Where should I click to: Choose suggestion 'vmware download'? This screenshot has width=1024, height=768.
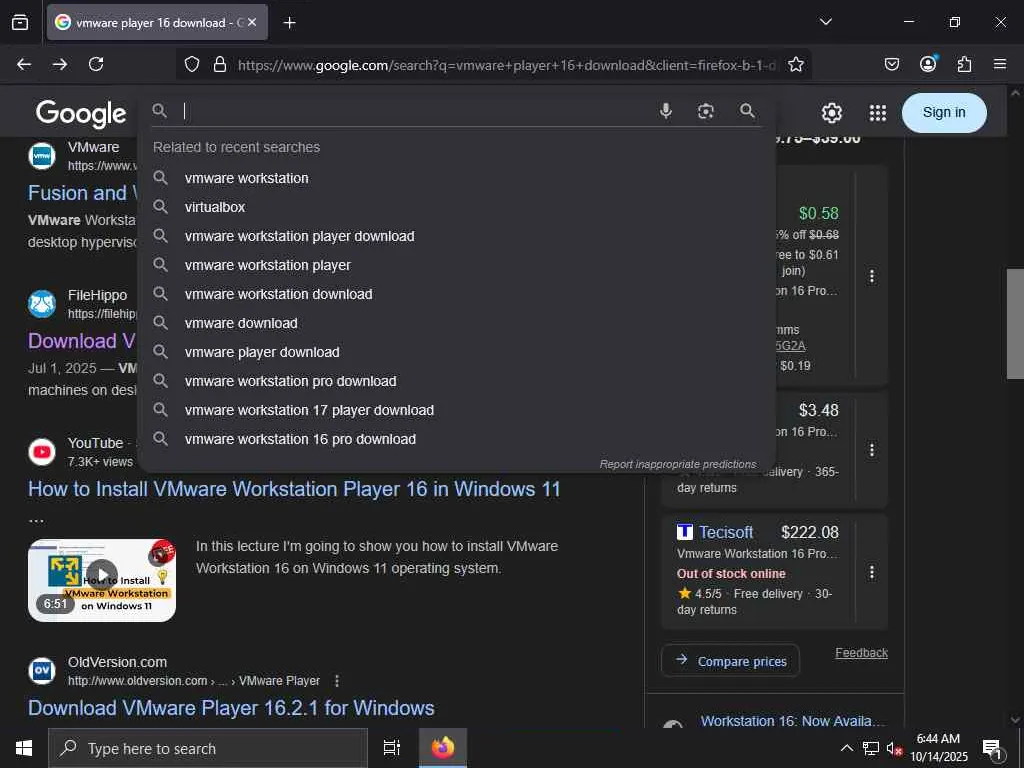click(456, 323)
